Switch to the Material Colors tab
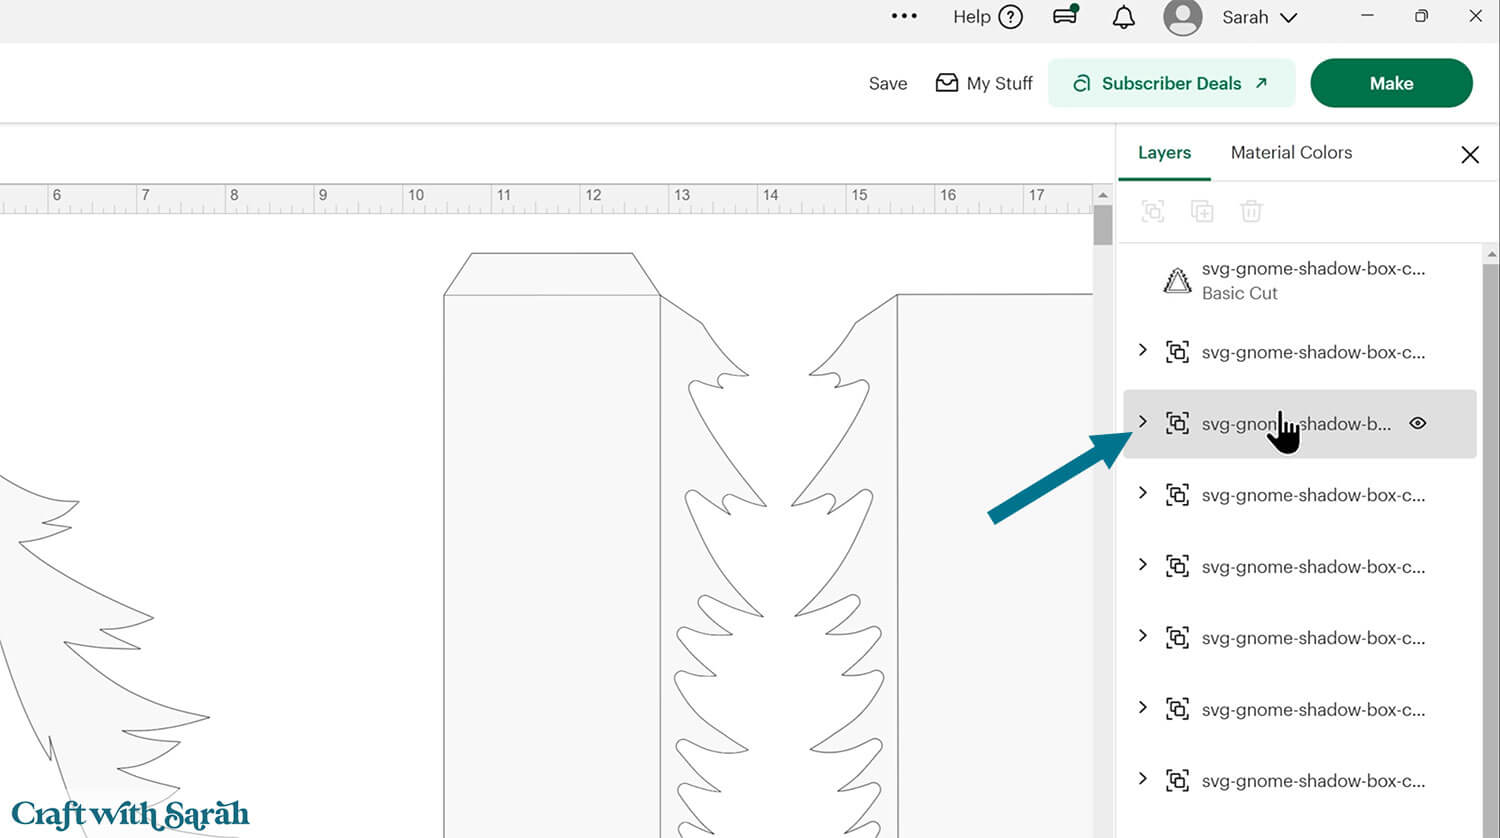The width and height of the screenshot is (1500, 838). pos(1291,152)
